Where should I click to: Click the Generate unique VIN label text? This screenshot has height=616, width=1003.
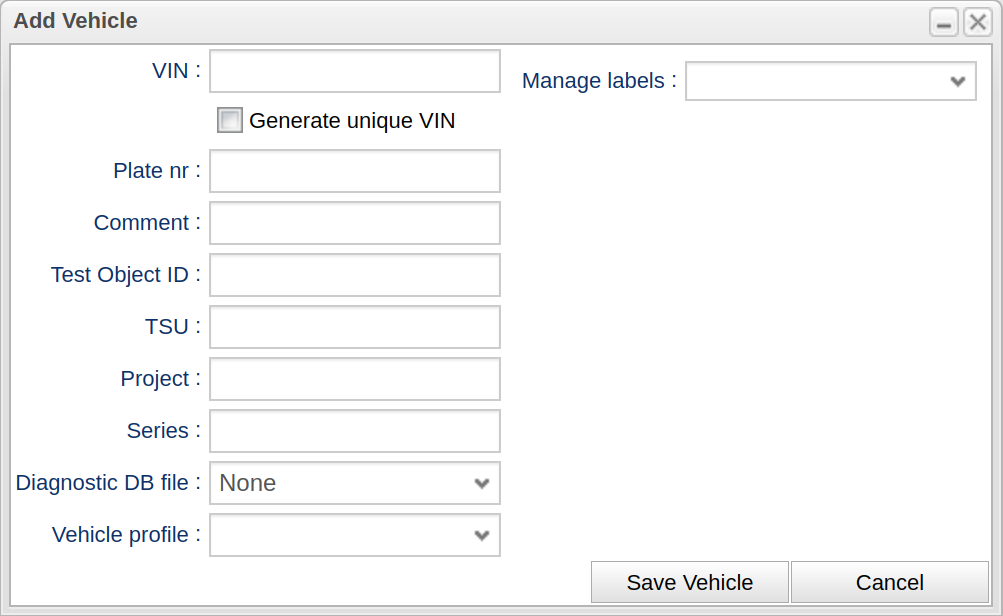352,121
